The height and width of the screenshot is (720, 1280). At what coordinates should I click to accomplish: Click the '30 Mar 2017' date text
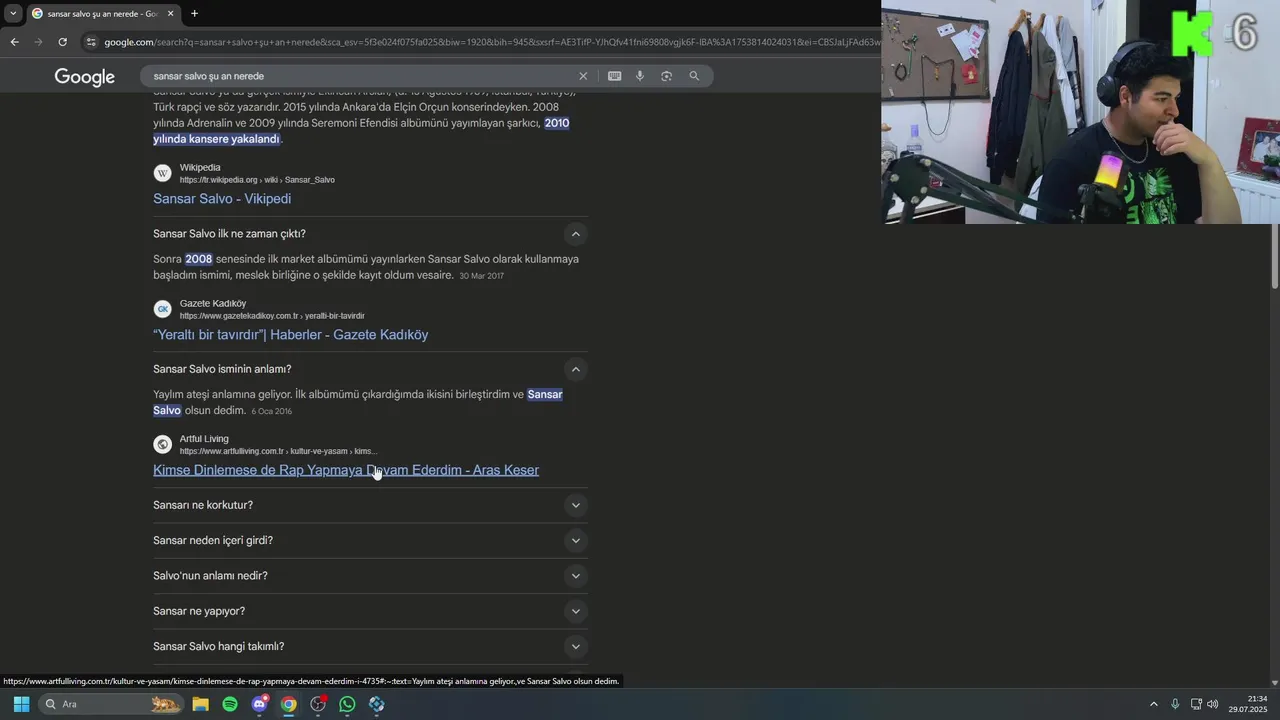[x=481, y=276]
